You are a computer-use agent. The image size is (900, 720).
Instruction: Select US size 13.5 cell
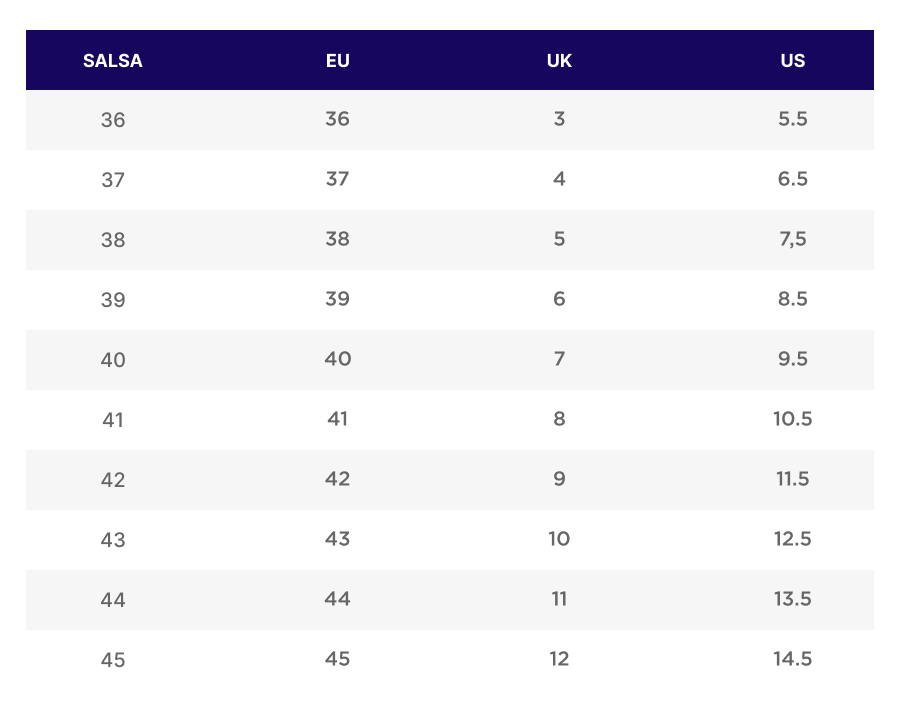(x=792, y=599)
